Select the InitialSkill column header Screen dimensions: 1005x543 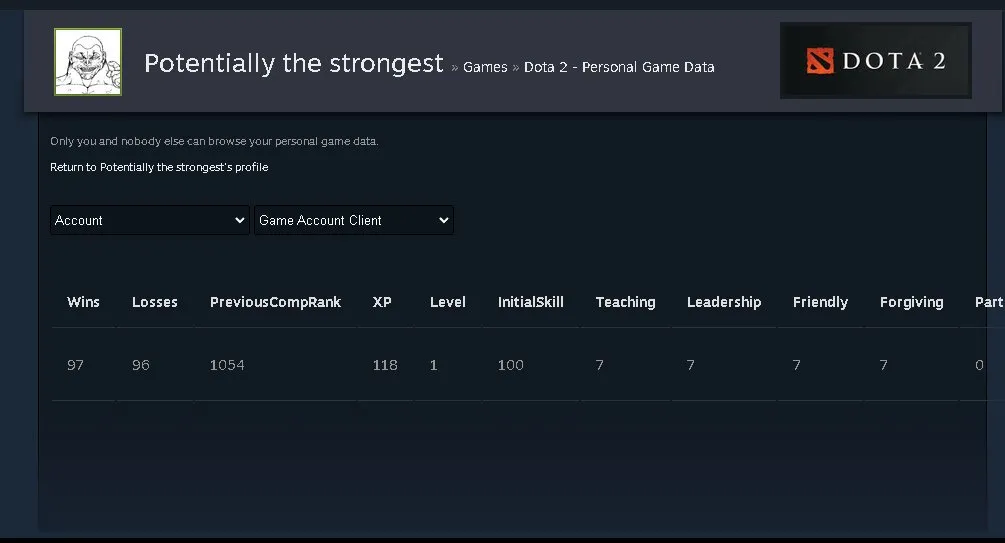click(531, 302)
